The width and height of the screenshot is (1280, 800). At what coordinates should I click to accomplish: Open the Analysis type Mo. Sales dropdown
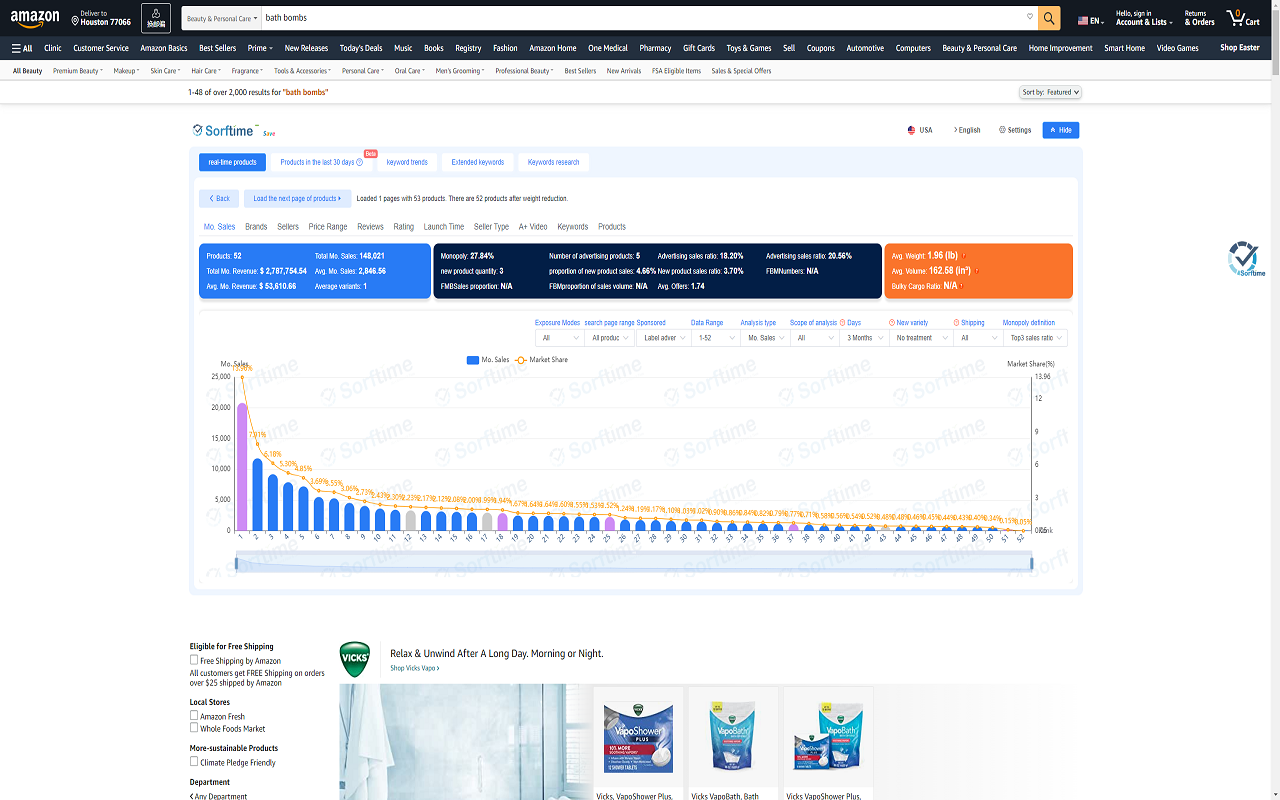click(765, 338)
